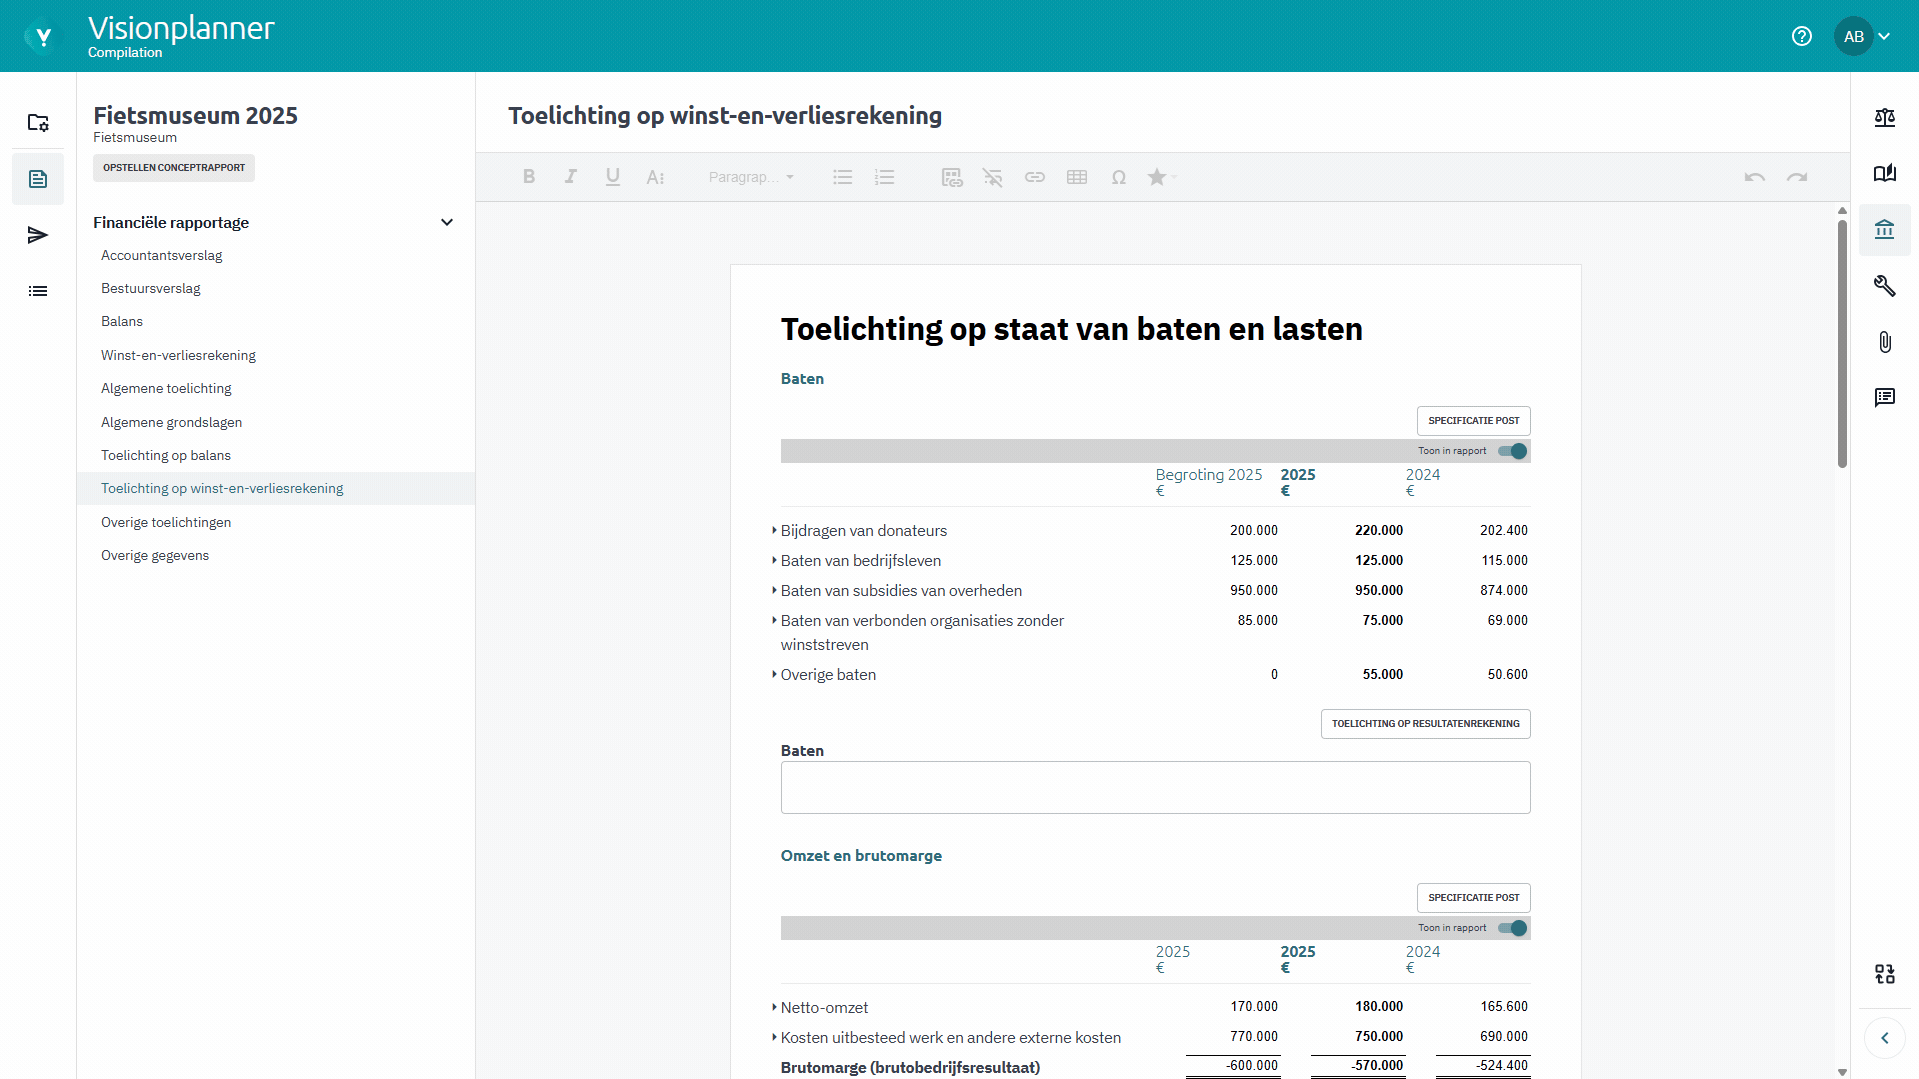Collapse the right panel with the chevron button
This screenshot has height=1079, width=1919.
pyautogui.click(x=1885, y=1038)
